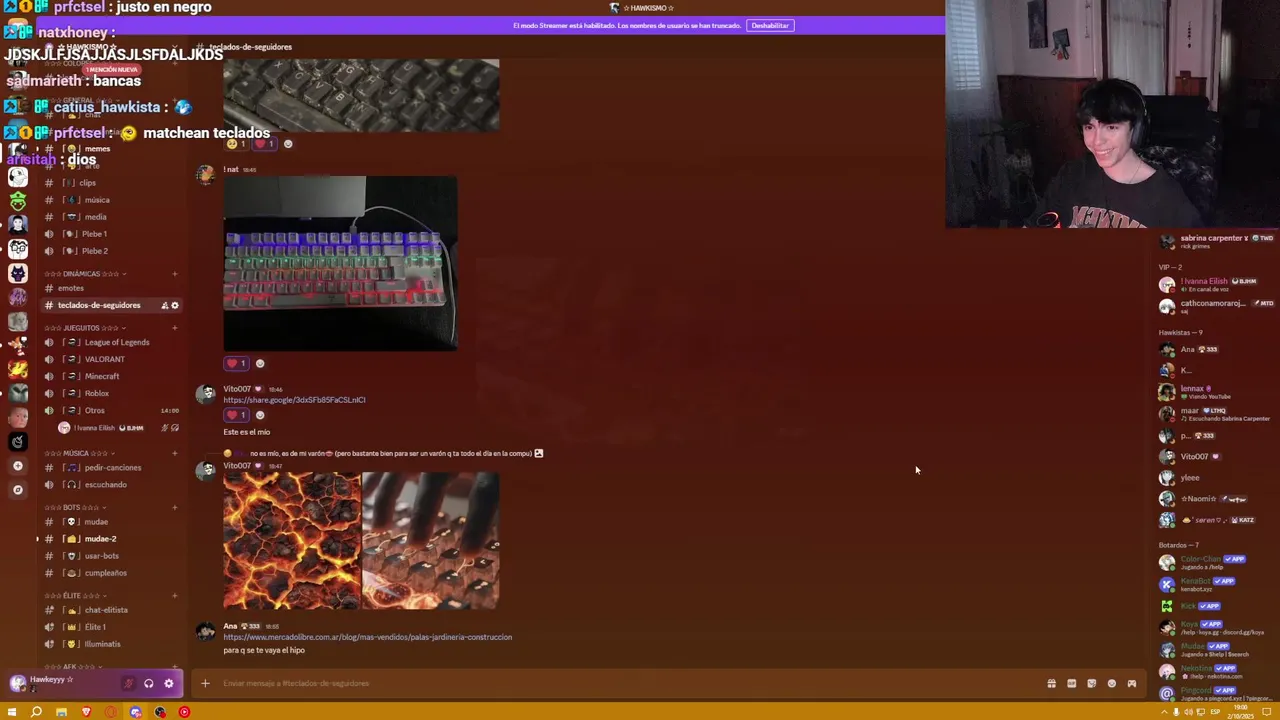Image resolution: width=1280 pixels, height=720 pixels.
Task: Open ! Ivanna Eilish in VIP members list
Action: coord(1205,285)
